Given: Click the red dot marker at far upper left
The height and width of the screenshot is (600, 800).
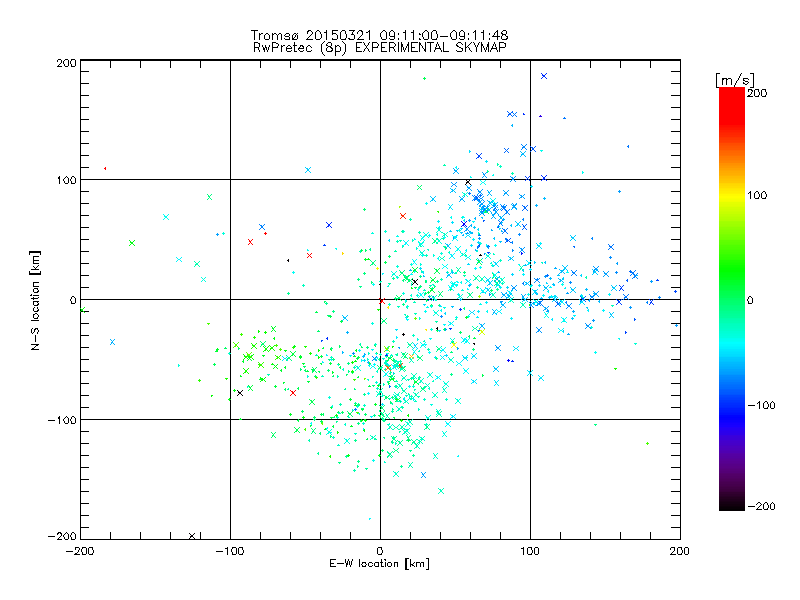Looking at the screenshot, I should pyautogui.click(x=105, y=168).
